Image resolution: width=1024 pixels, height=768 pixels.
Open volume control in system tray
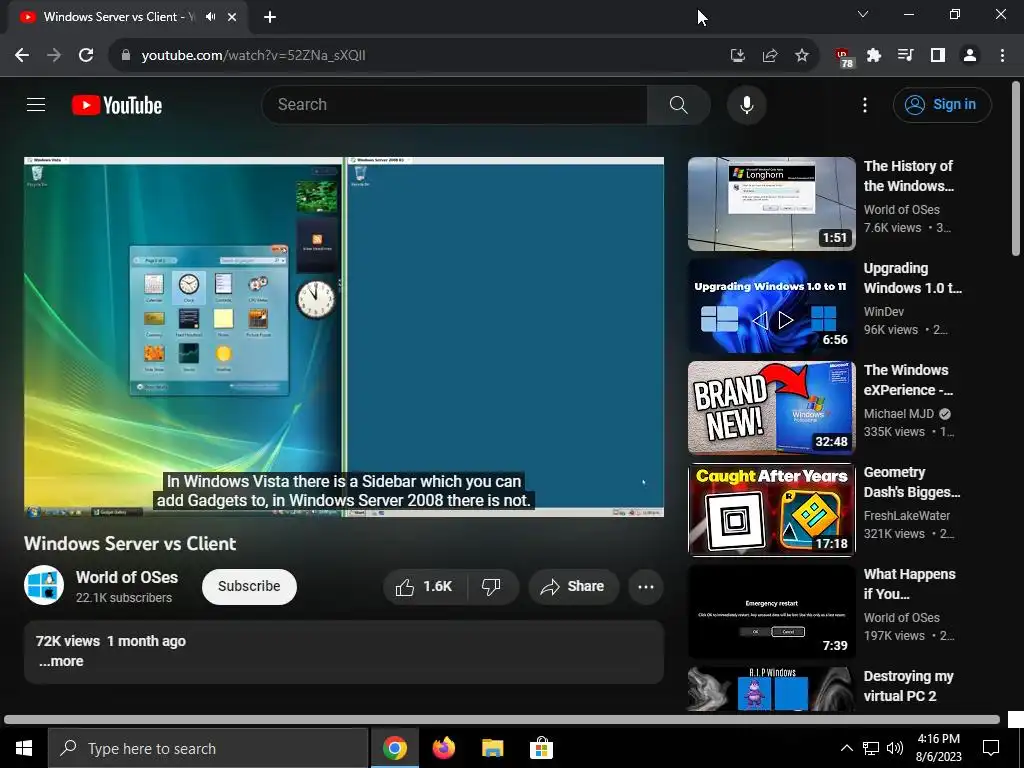click(x=895, y=748)
